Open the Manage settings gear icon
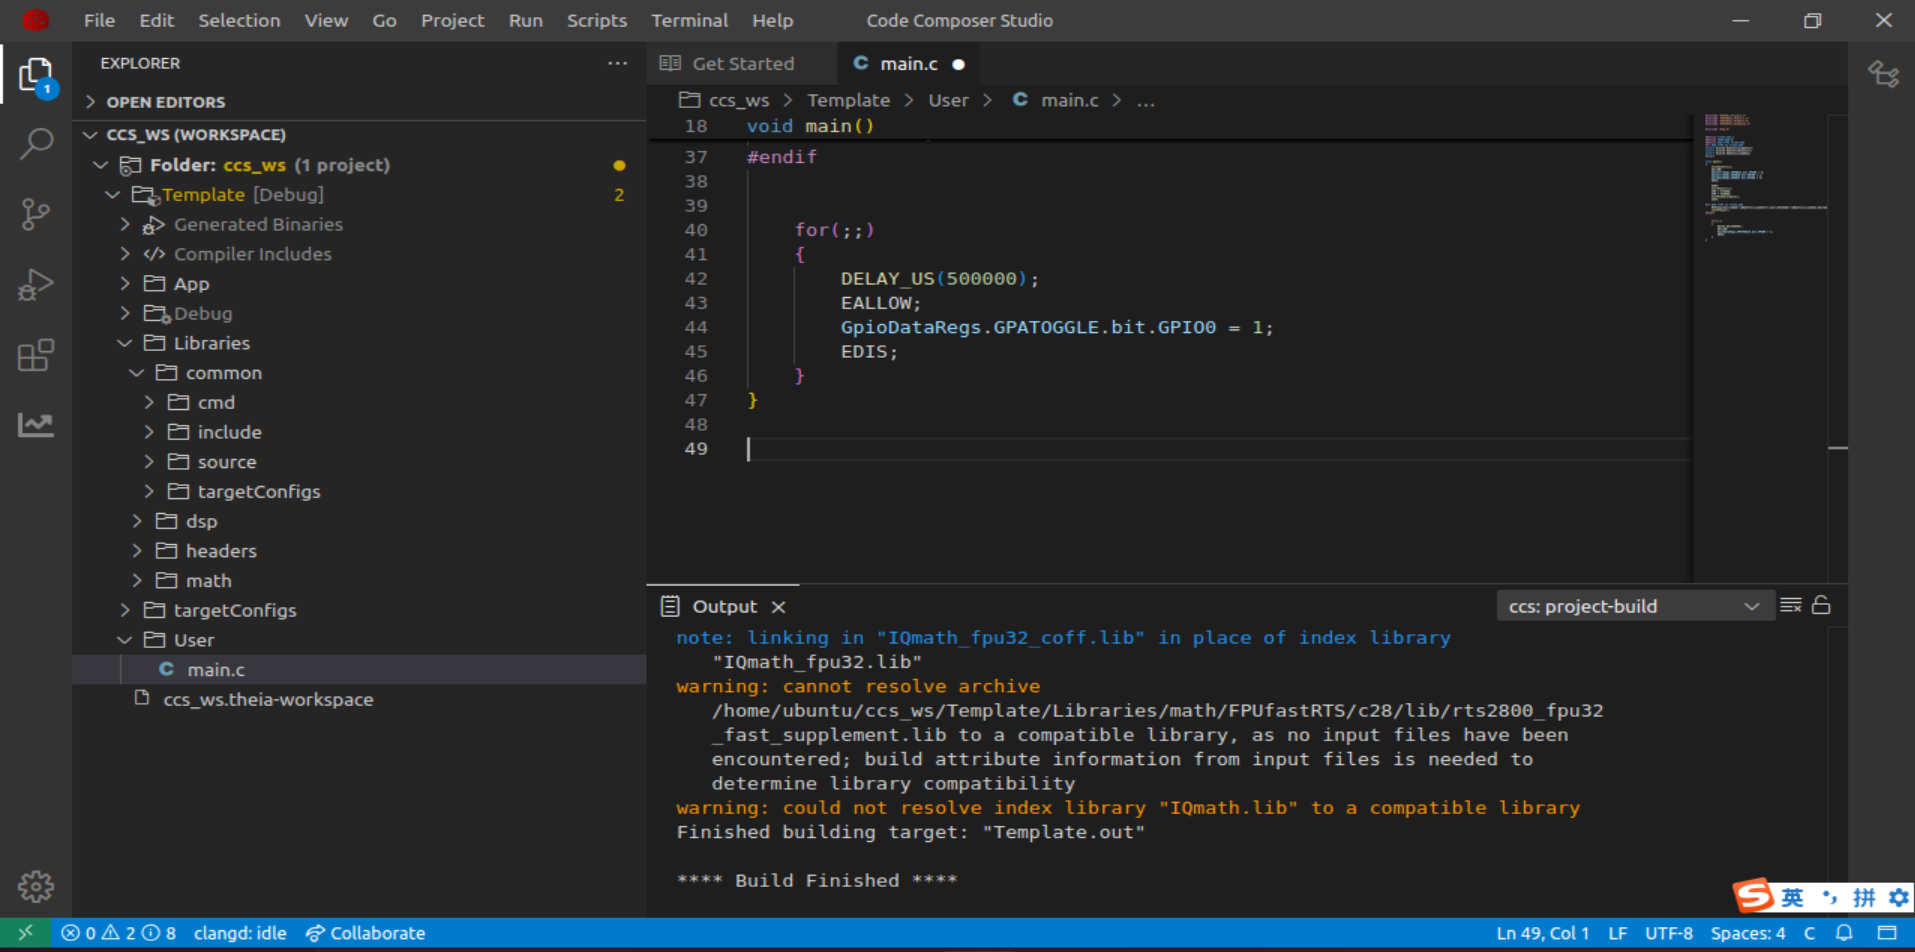 (36, 886)
